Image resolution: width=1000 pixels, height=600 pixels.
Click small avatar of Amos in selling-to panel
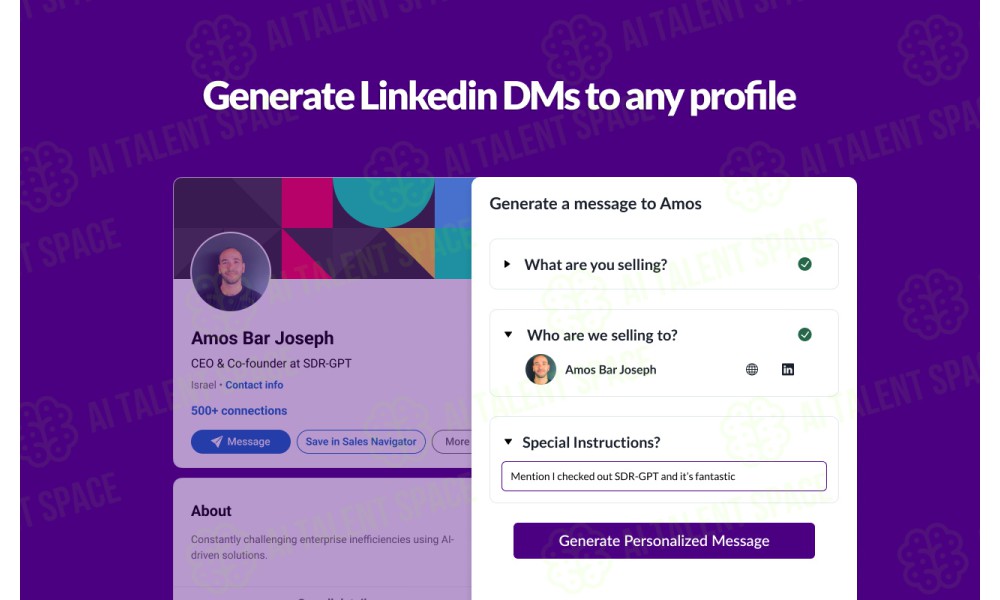click(541, 369)
